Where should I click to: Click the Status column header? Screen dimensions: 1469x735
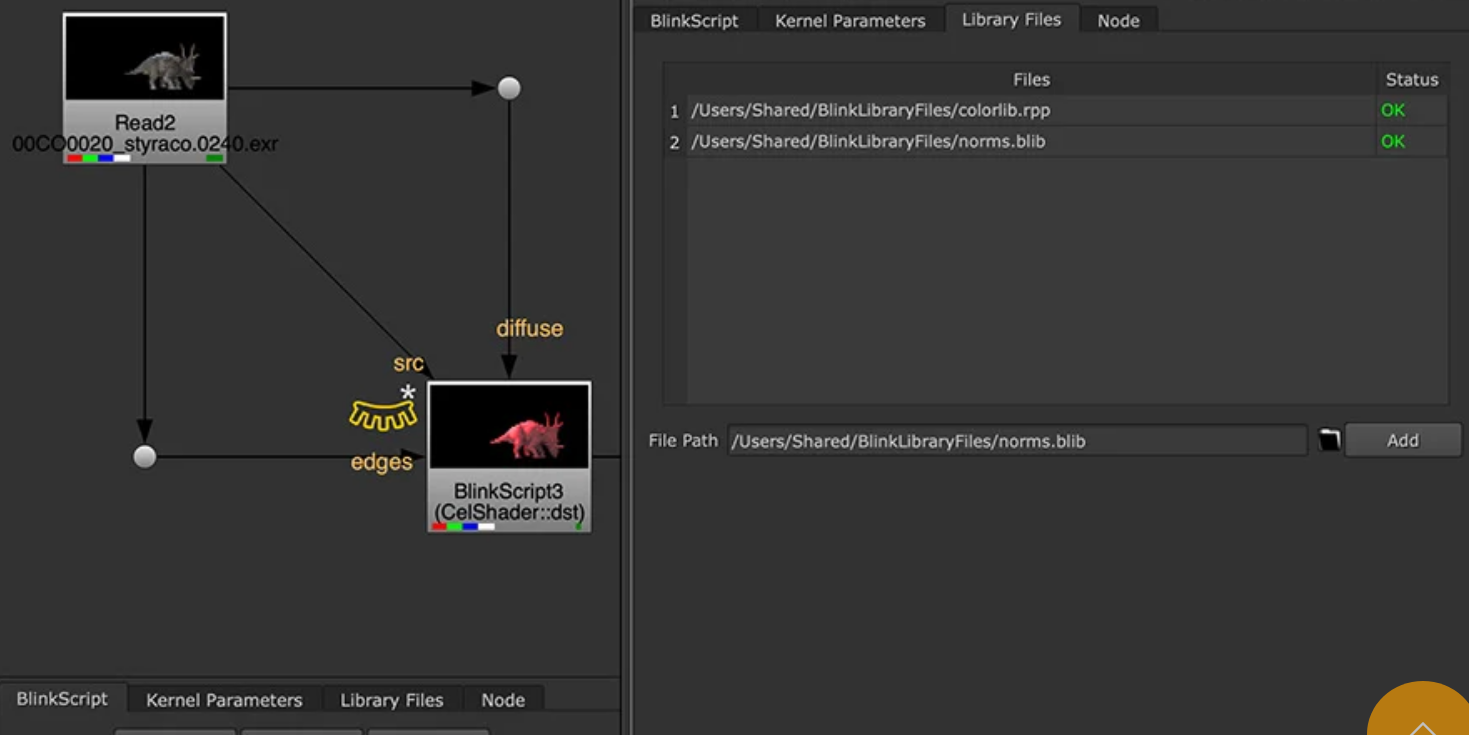click(1411, 79)
